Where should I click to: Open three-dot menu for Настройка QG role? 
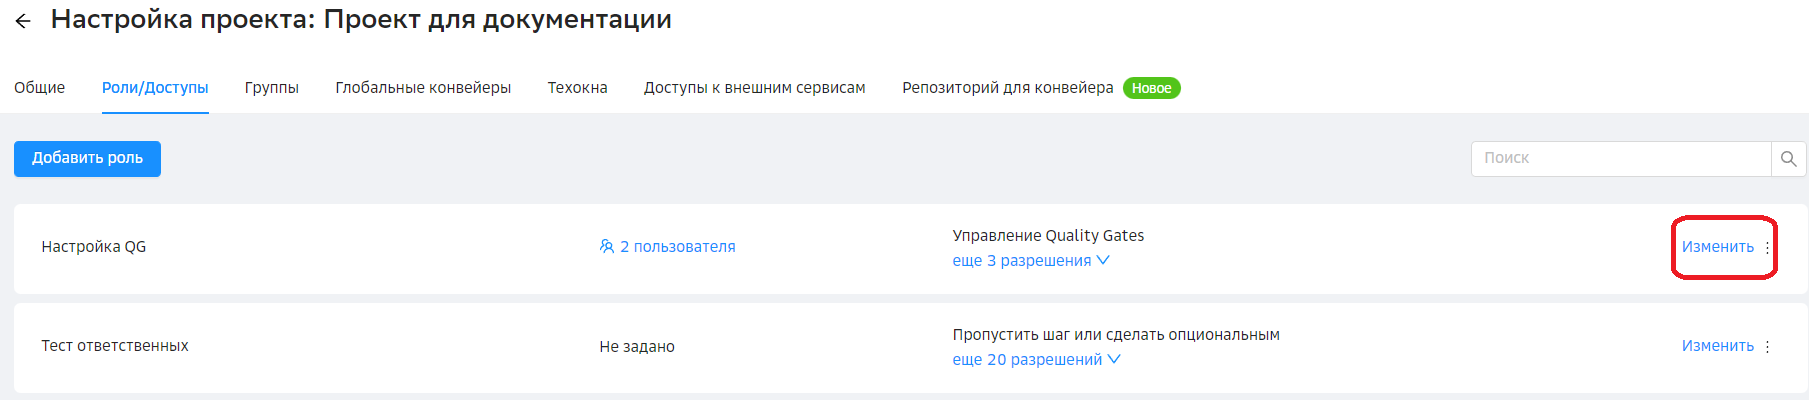pyautogui.click(x=1767, y=247)
